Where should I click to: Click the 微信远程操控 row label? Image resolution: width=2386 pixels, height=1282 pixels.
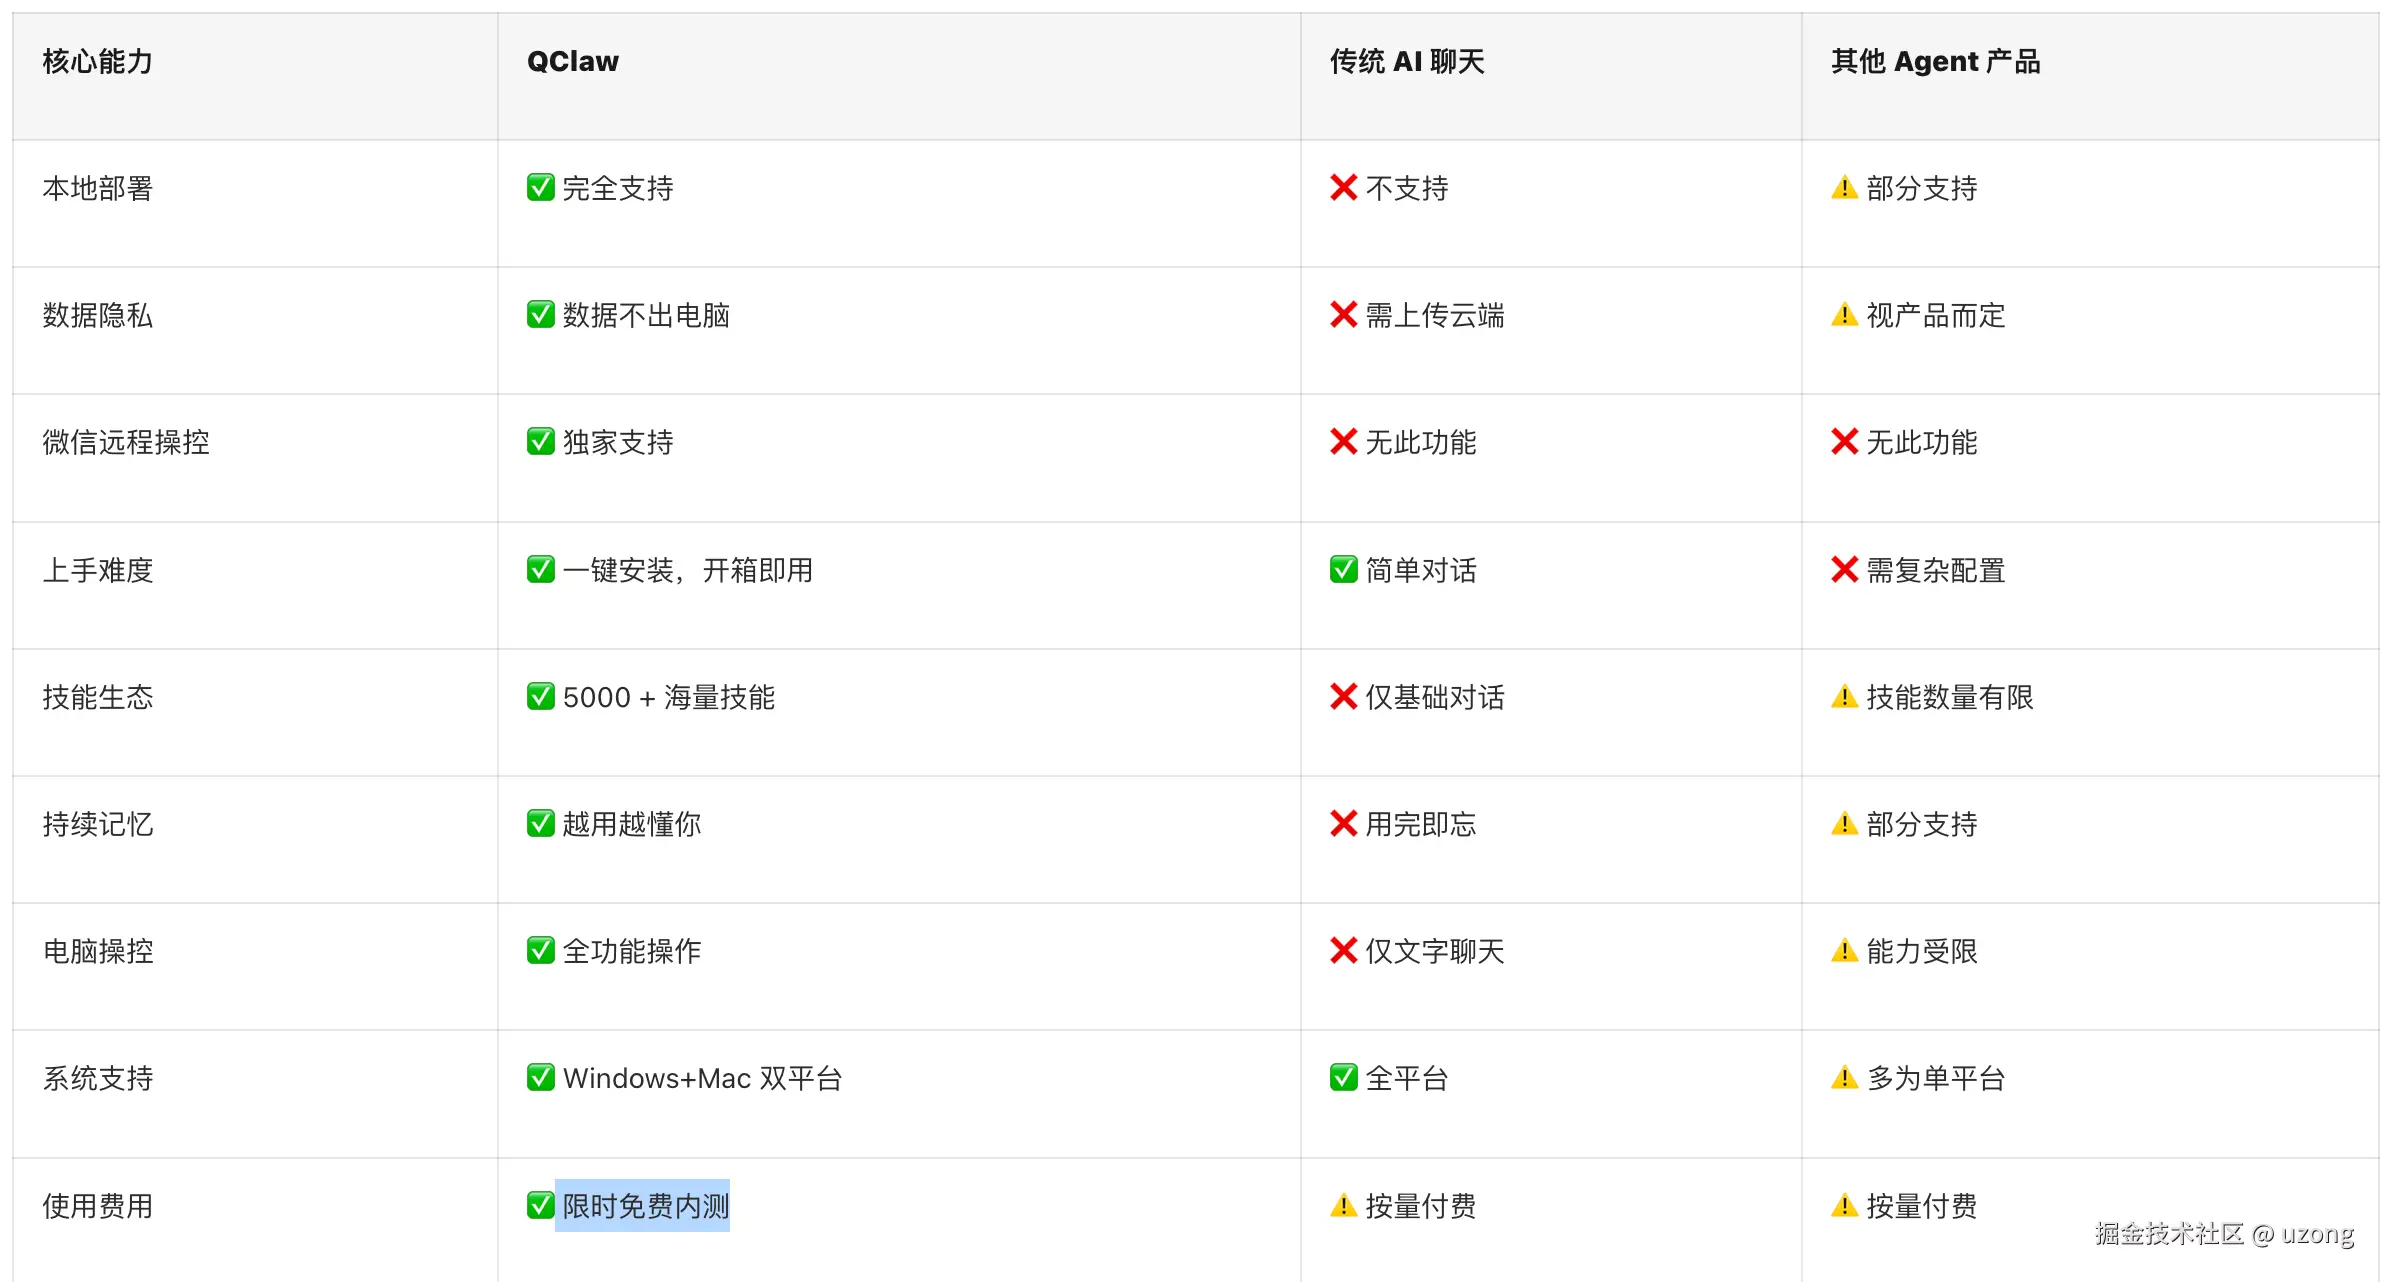point(126,442)
